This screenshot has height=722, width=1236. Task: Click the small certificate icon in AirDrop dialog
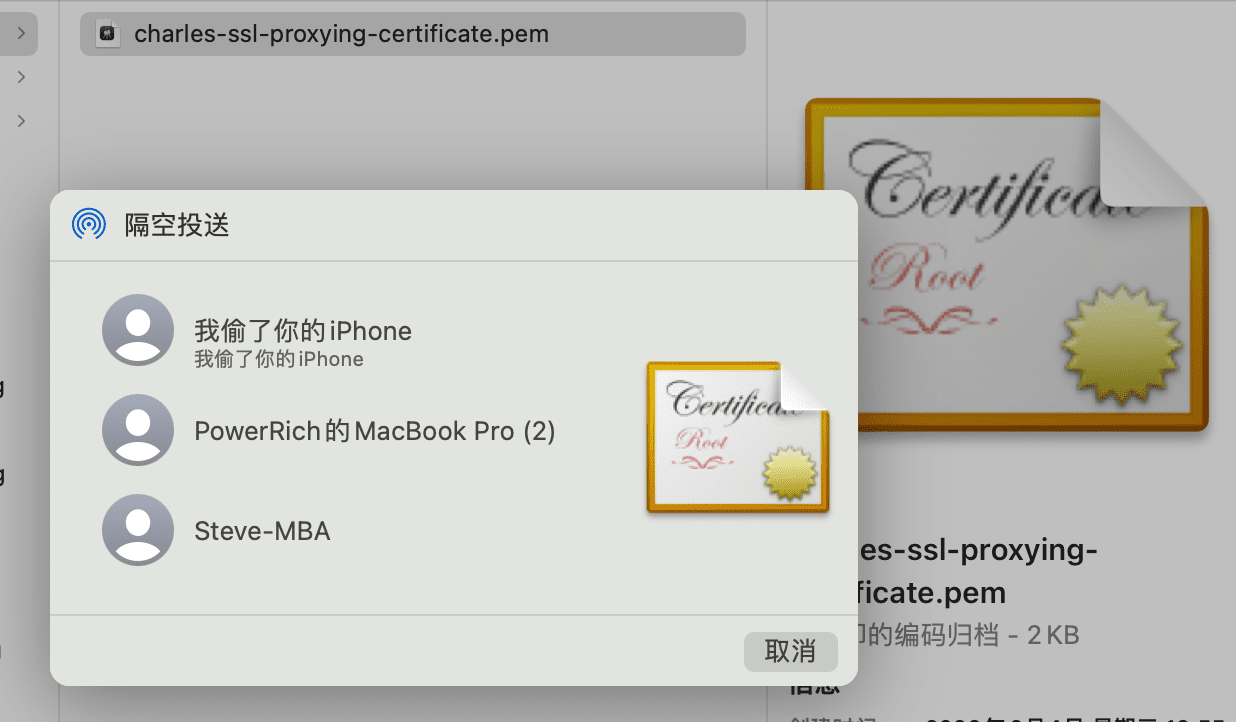(737, 438)
